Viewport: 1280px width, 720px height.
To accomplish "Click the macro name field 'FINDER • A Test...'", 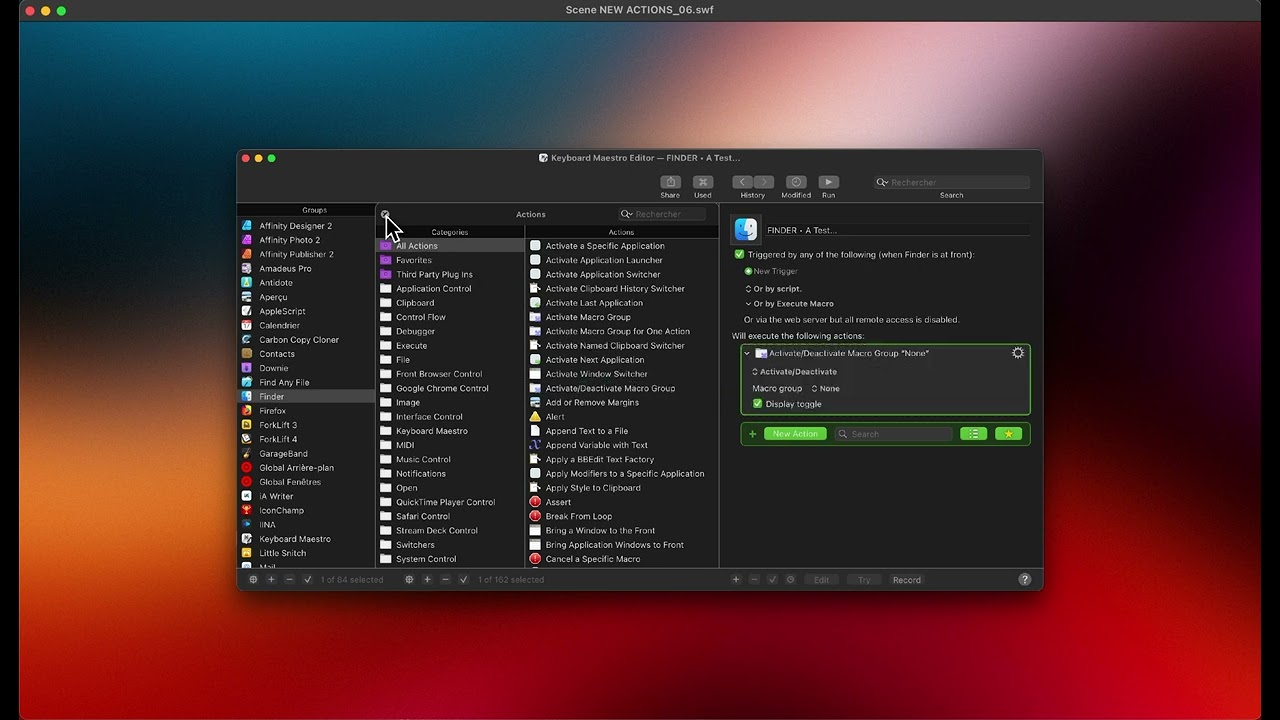I will point(898,230).
